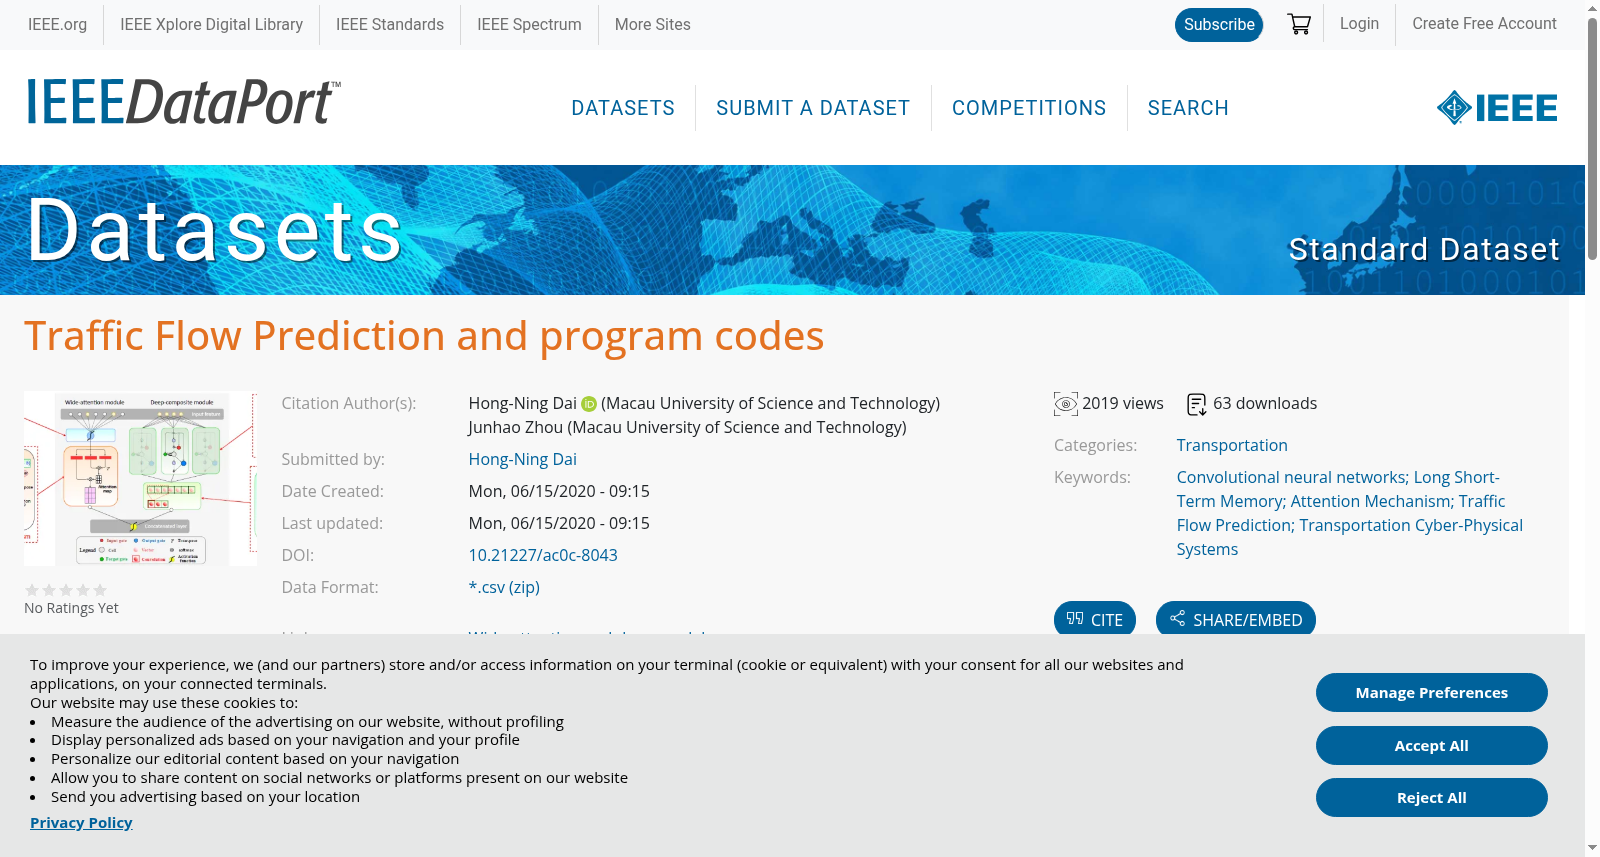Open the Privacy Policy link
This screenshot has width=1600, height=857.
[x=81, y=822]
